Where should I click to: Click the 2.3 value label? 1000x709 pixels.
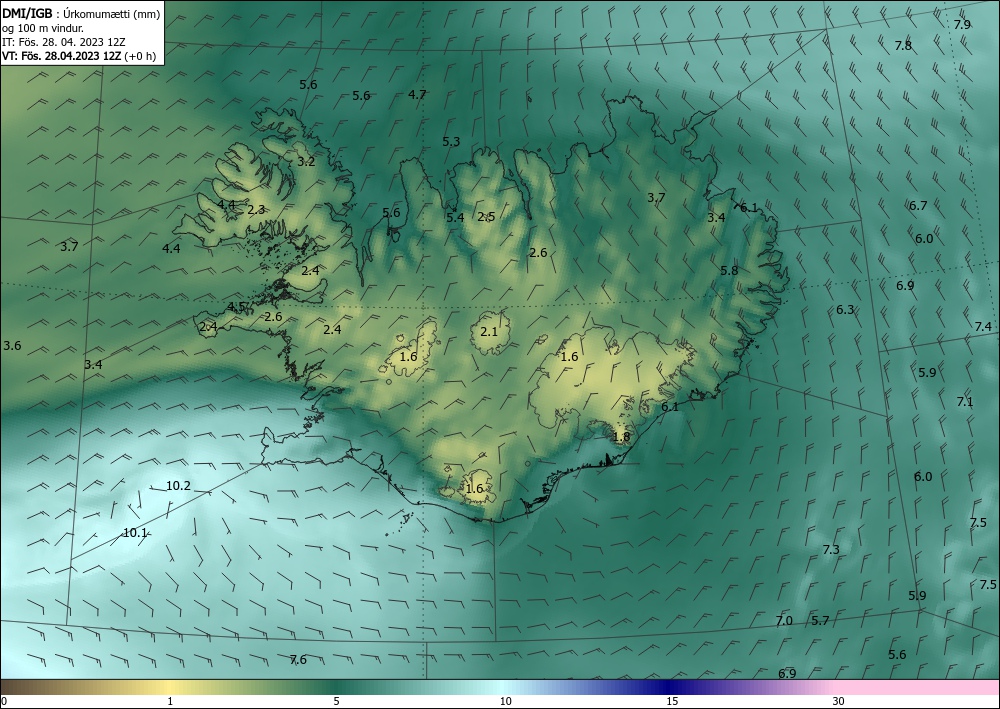pos(256,210)
